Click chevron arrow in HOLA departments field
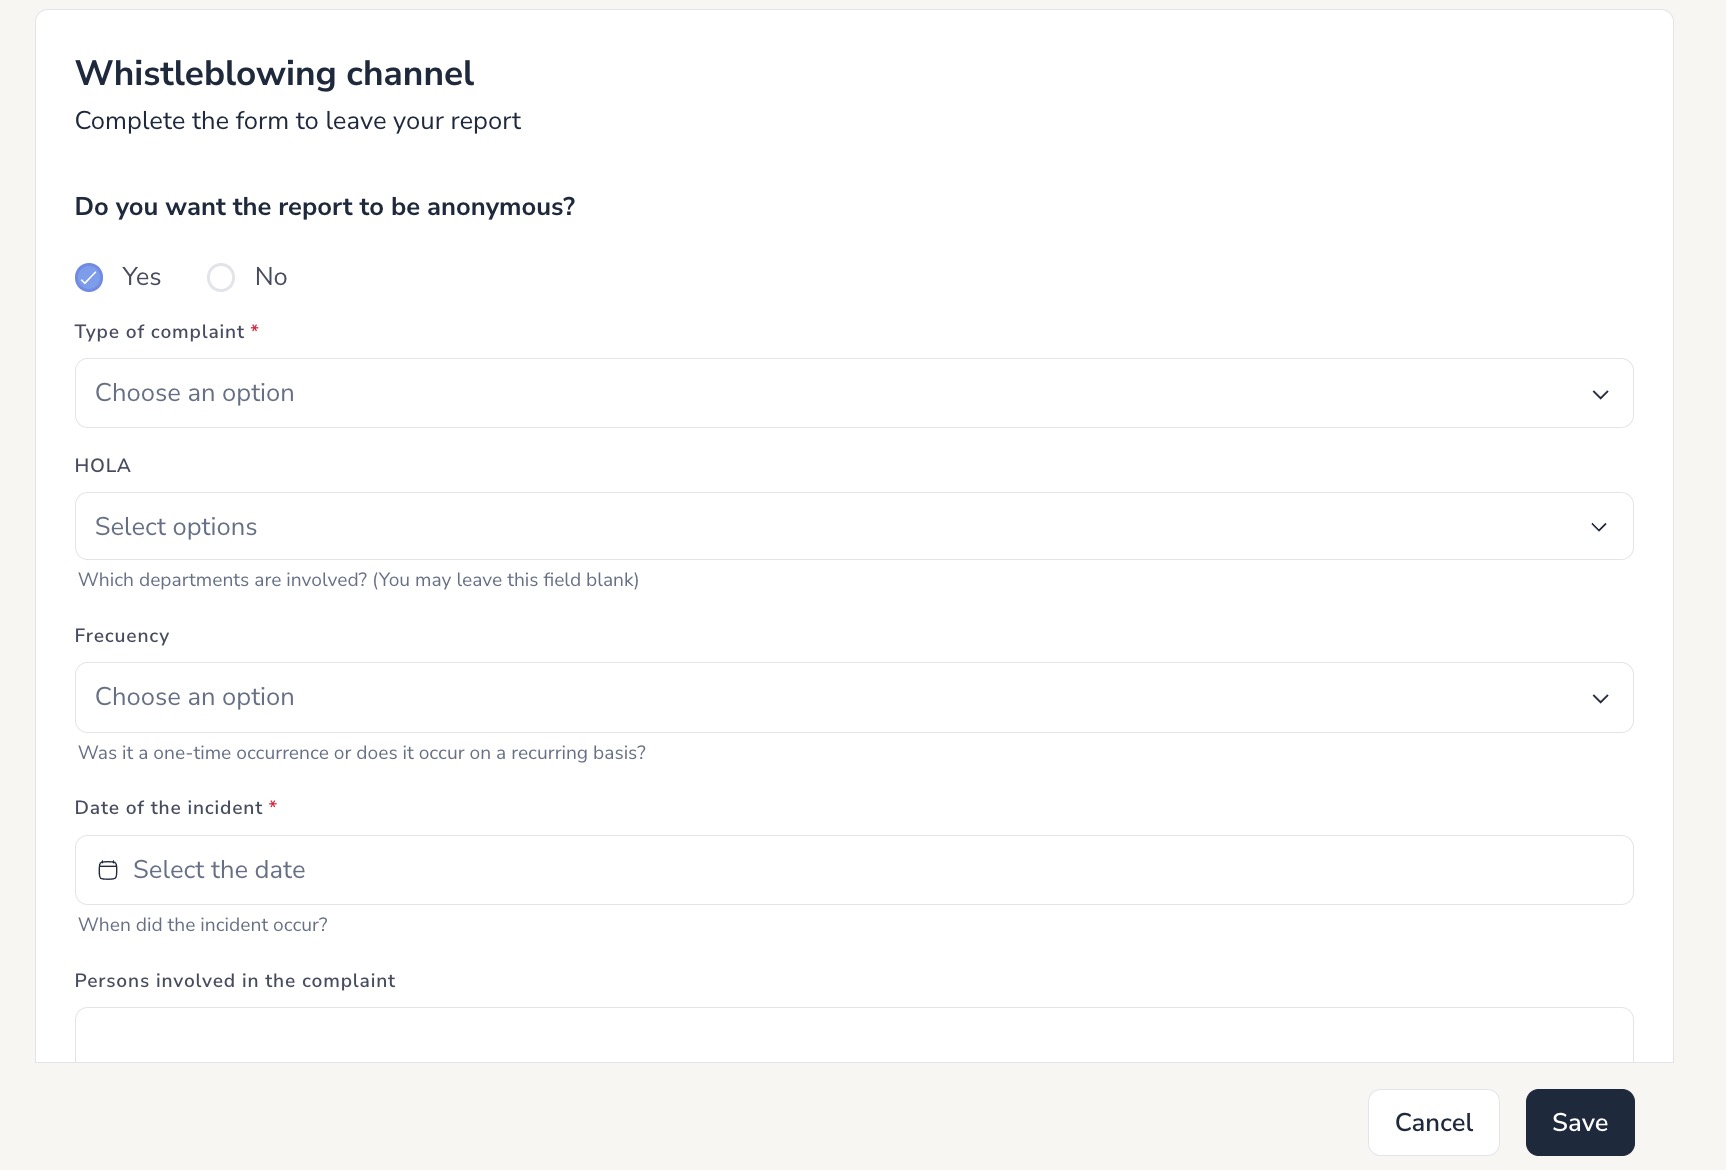1726x1170 pixels. point(1599,527)
